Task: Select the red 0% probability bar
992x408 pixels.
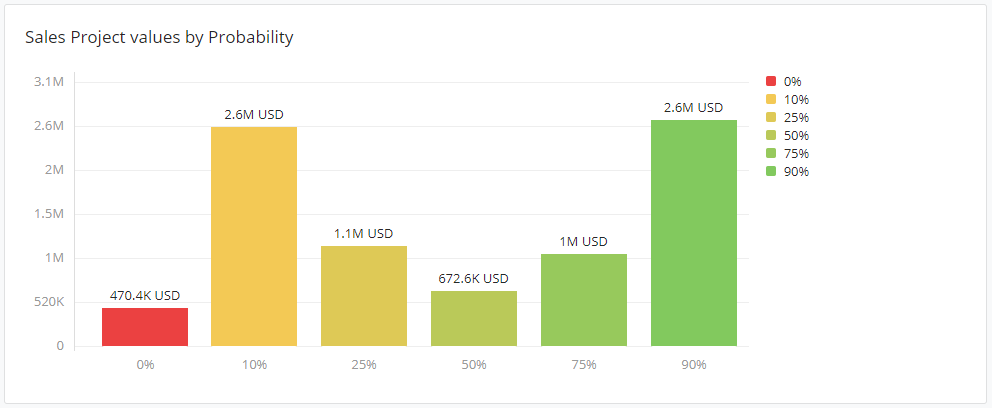Action: coord(145,327)
